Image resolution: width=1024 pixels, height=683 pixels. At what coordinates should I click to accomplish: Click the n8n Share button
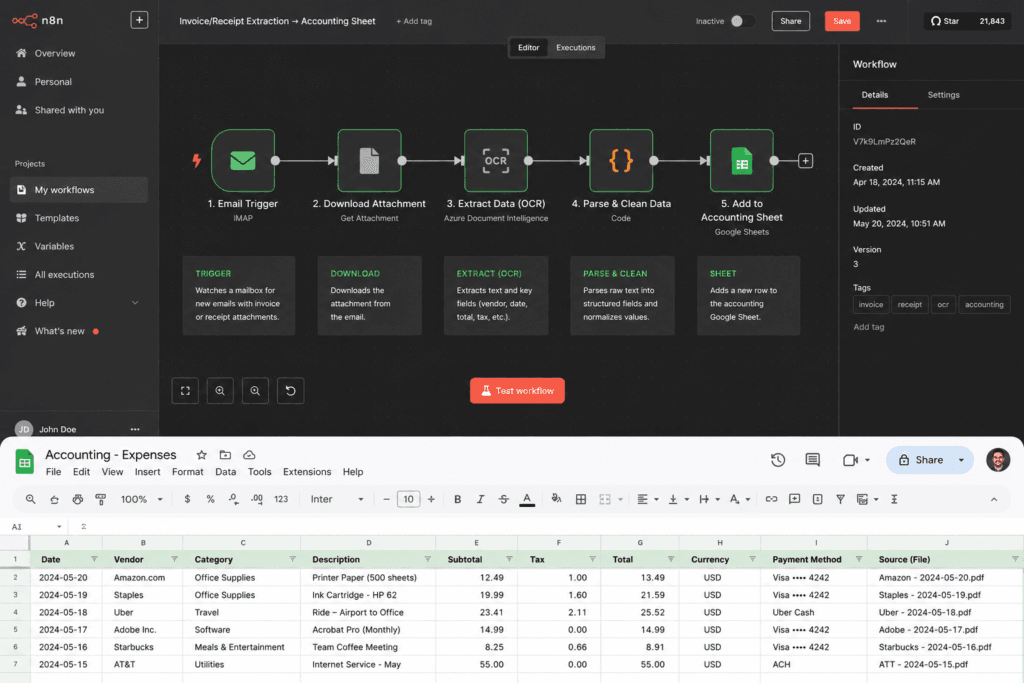coord(790,21)
